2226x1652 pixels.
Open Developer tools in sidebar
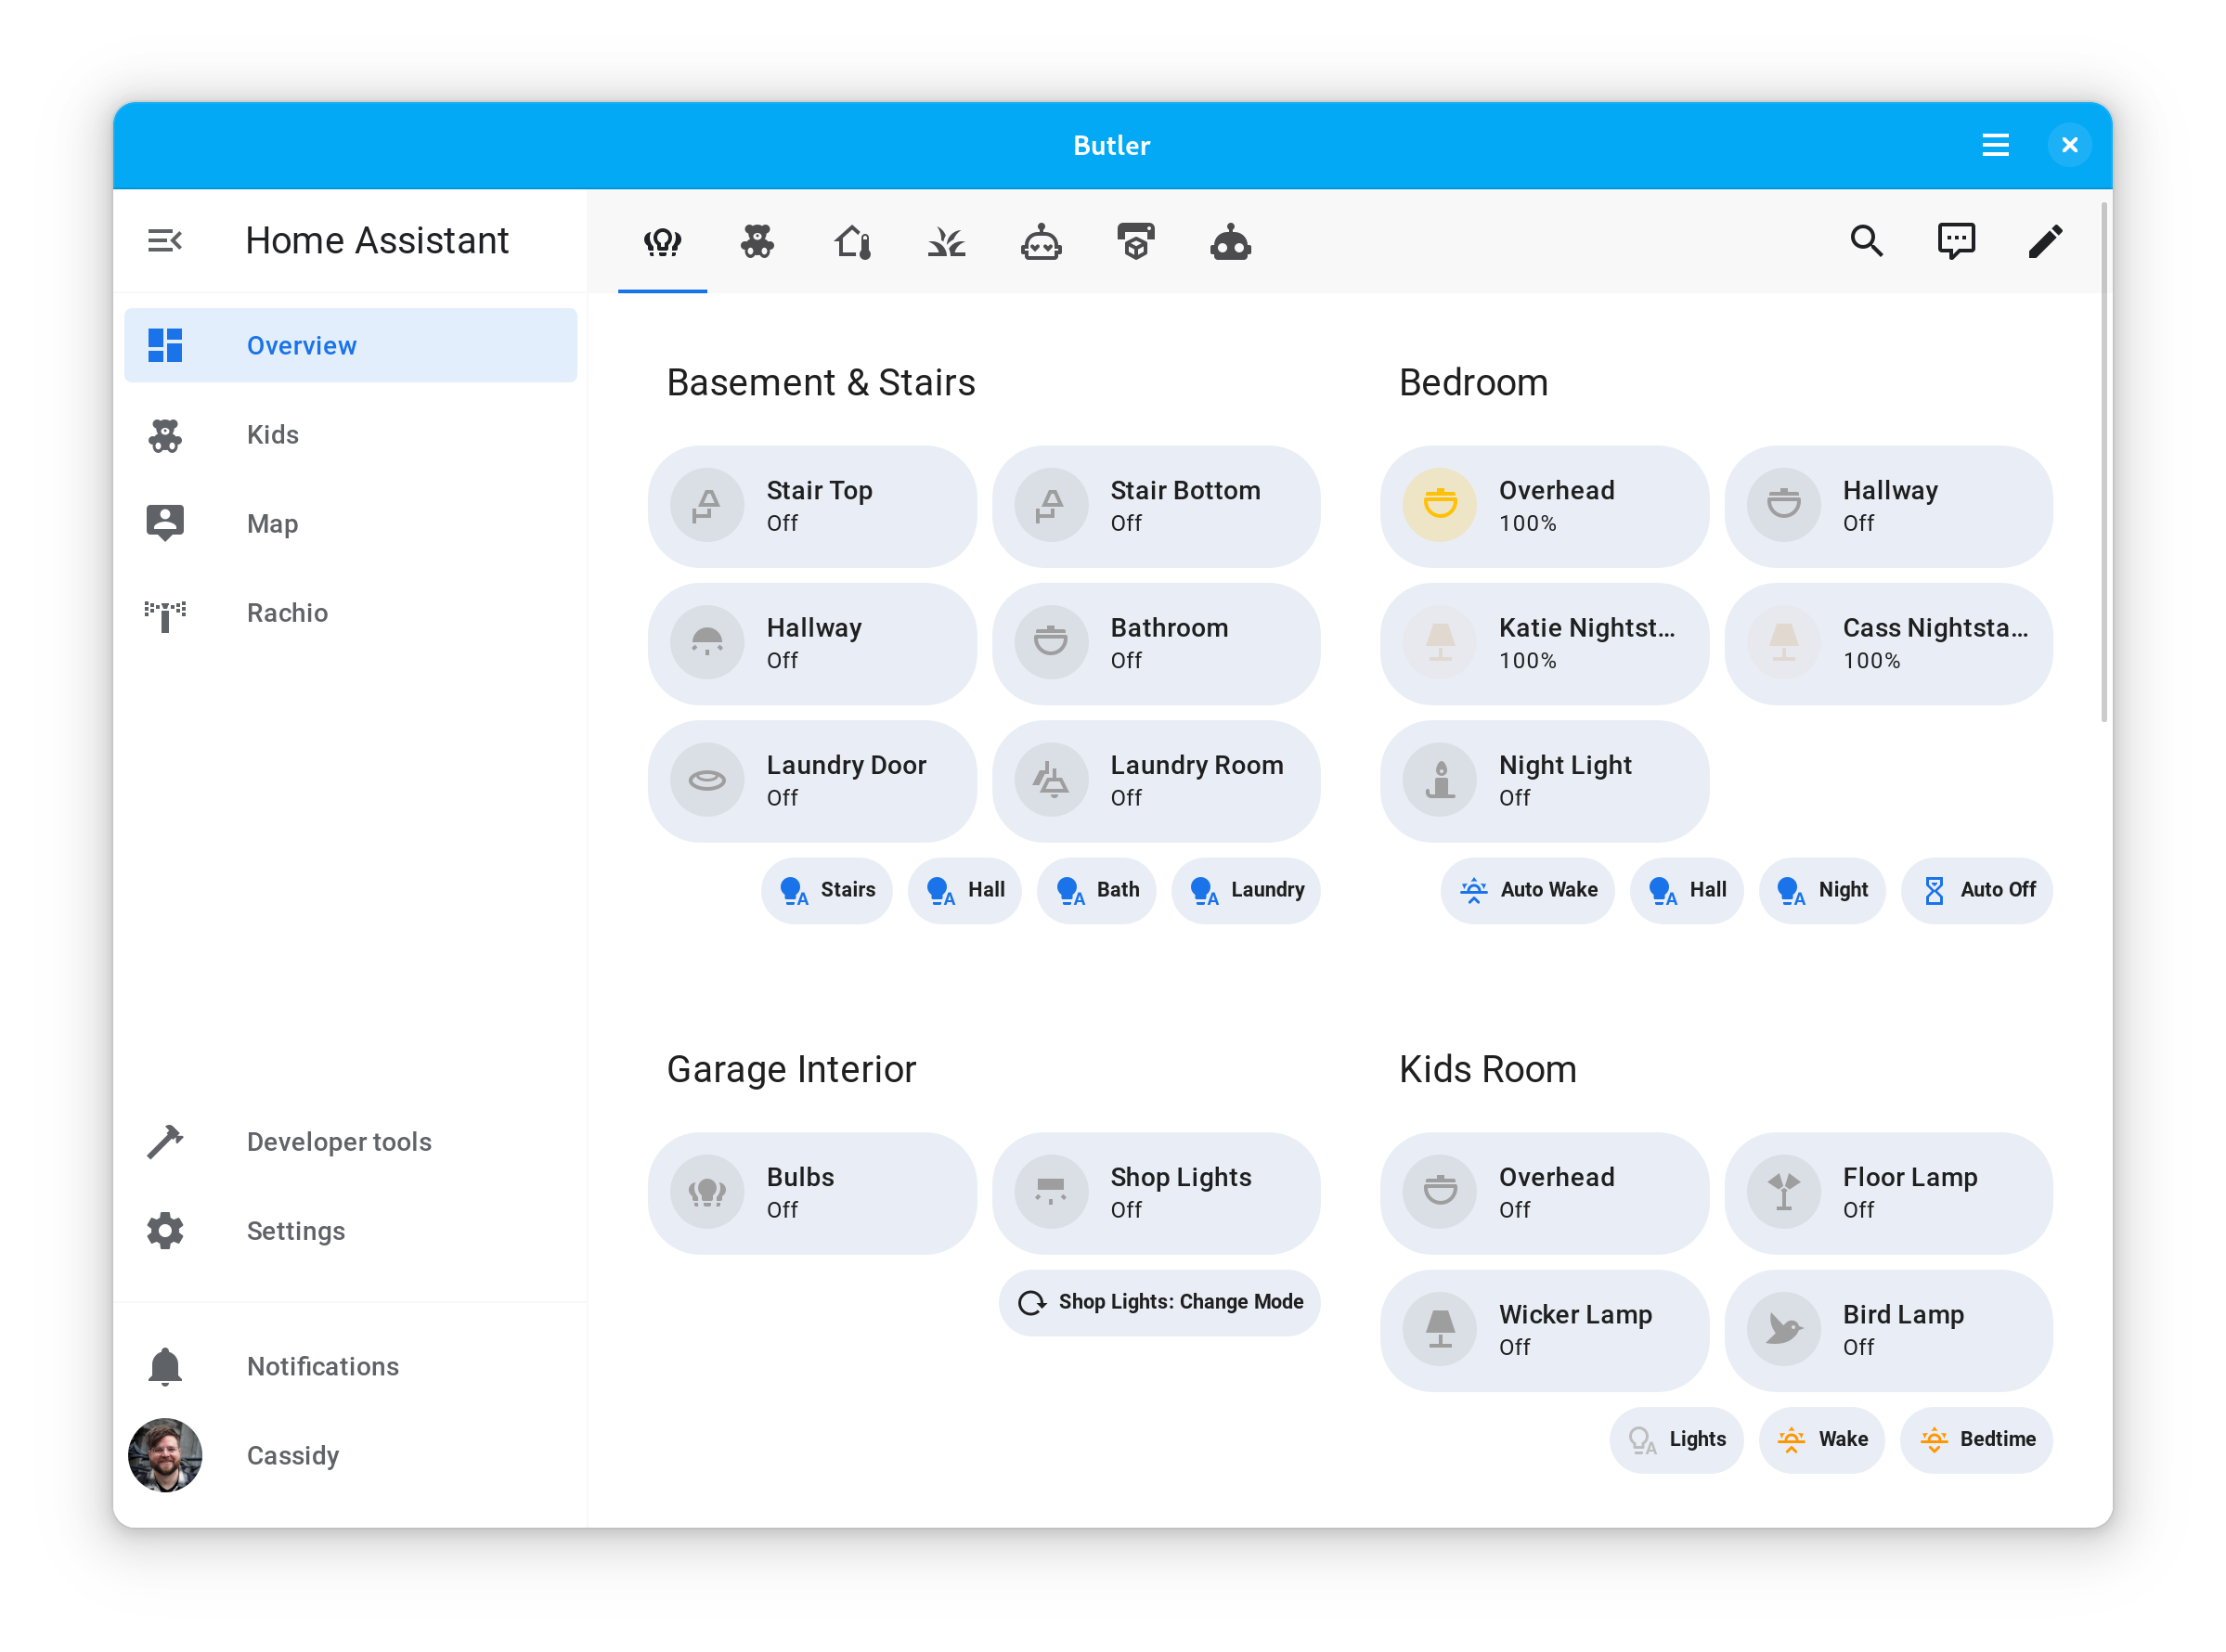pos(338,1142)
